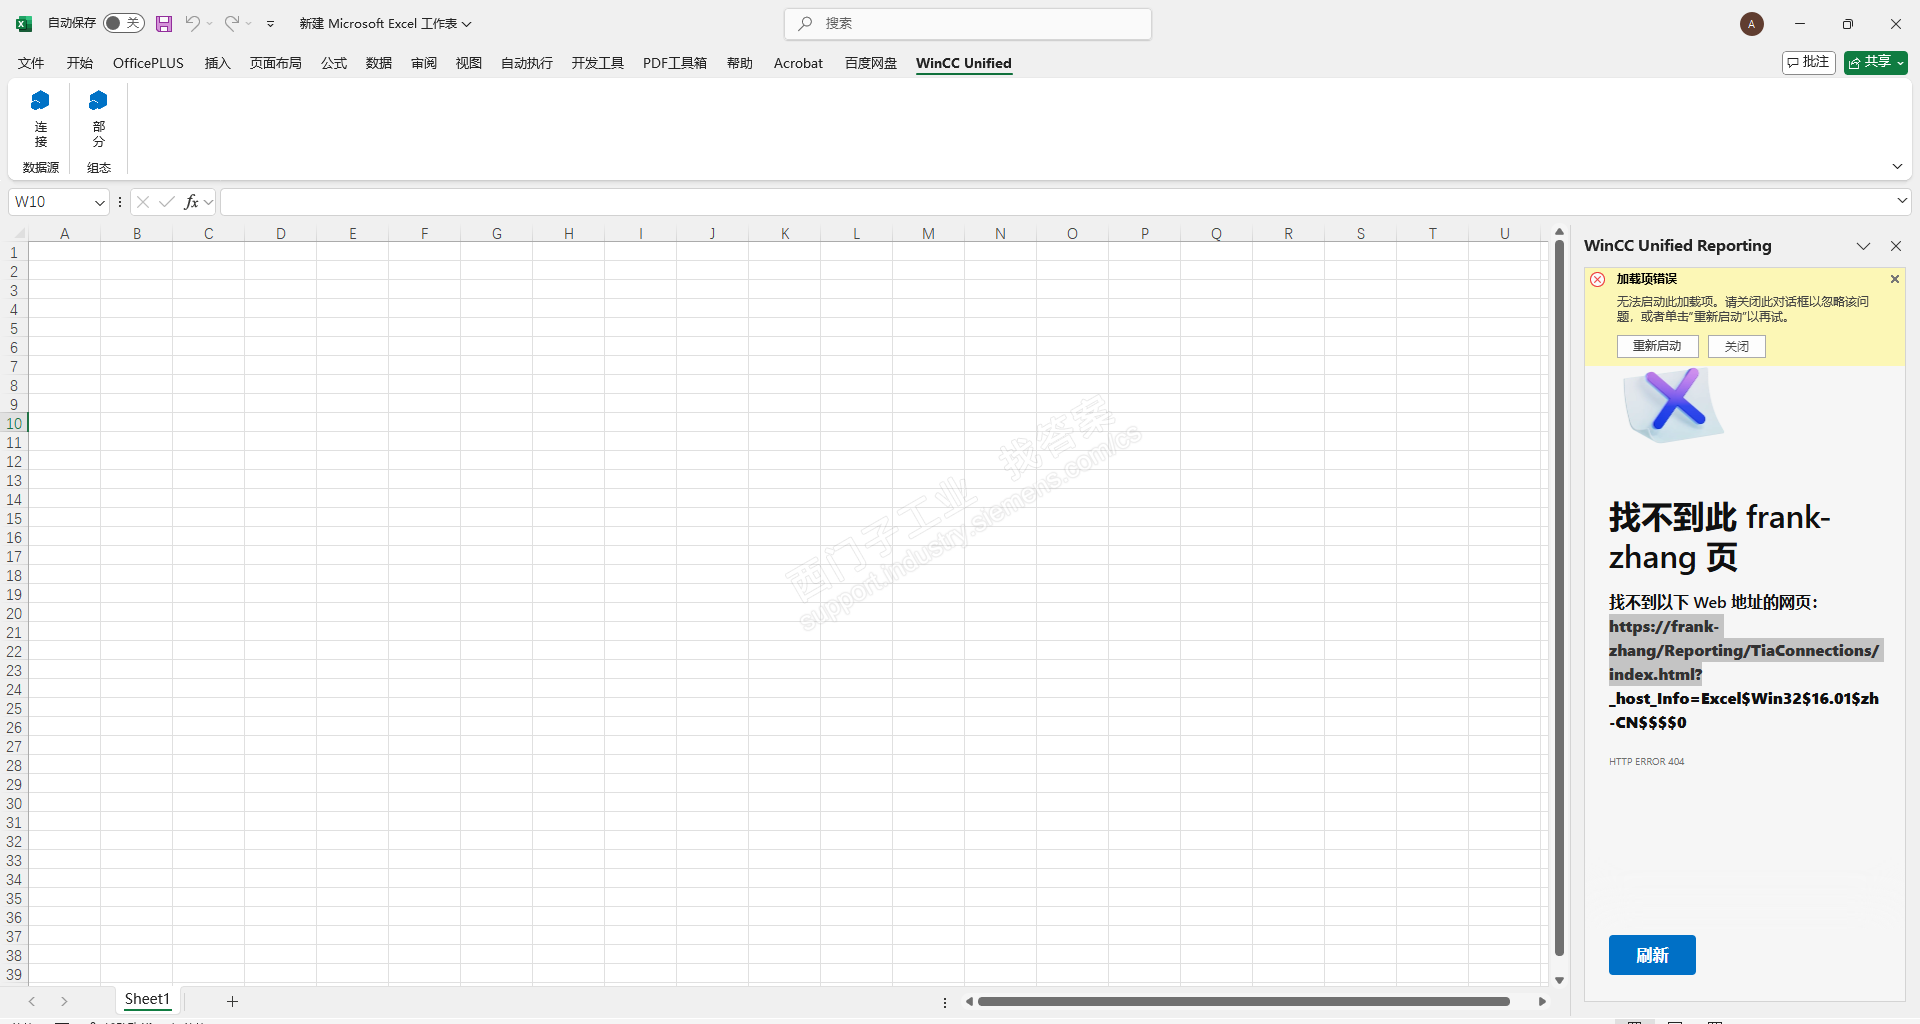The width and height of the screenshot is (1920, 1024).
Task: Redo the last action
Action: tap(231, 24)
